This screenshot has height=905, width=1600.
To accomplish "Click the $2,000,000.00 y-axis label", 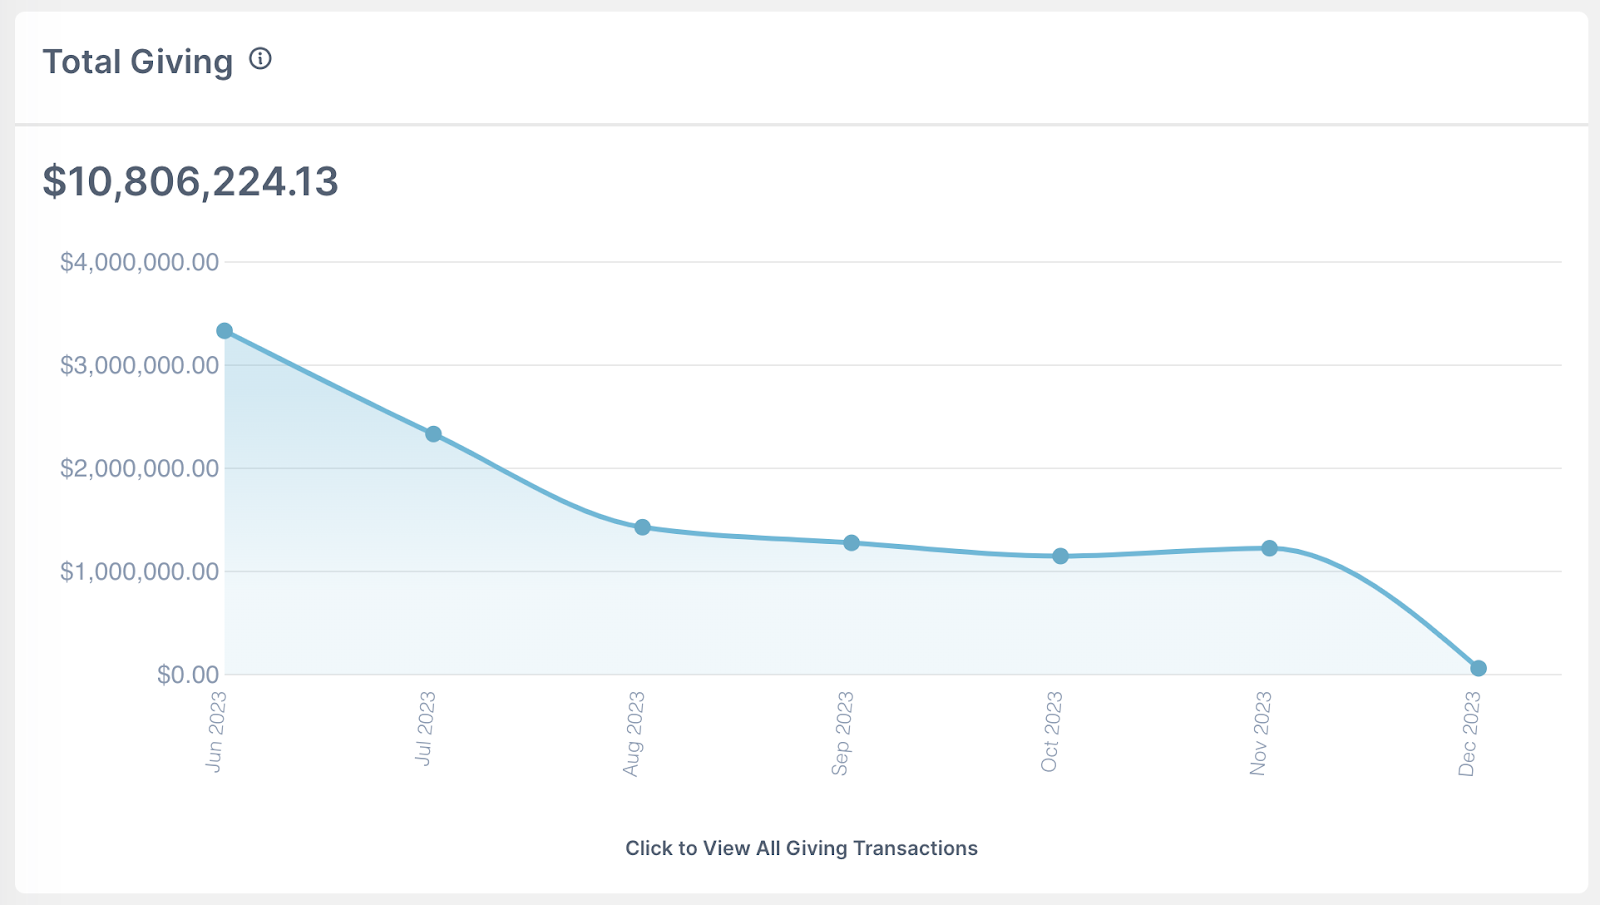I will tap(139, 468).
